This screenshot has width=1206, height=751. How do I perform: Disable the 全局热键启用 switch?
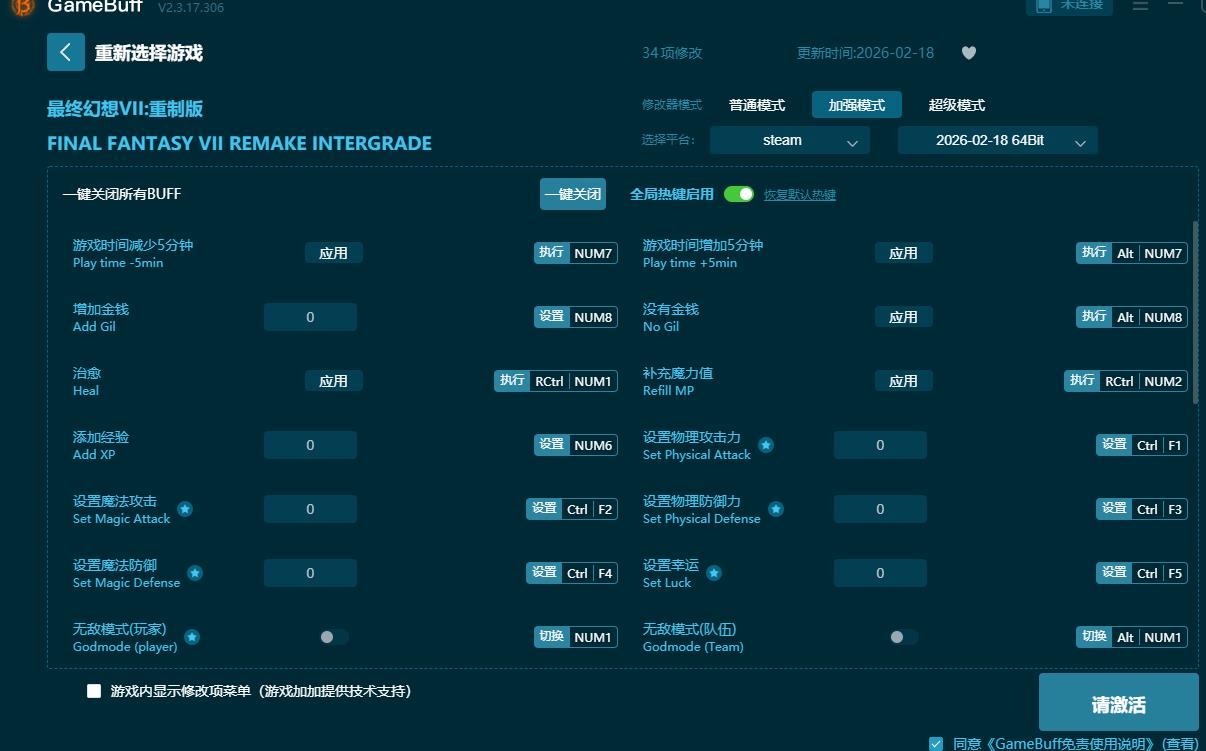point(739,194)
